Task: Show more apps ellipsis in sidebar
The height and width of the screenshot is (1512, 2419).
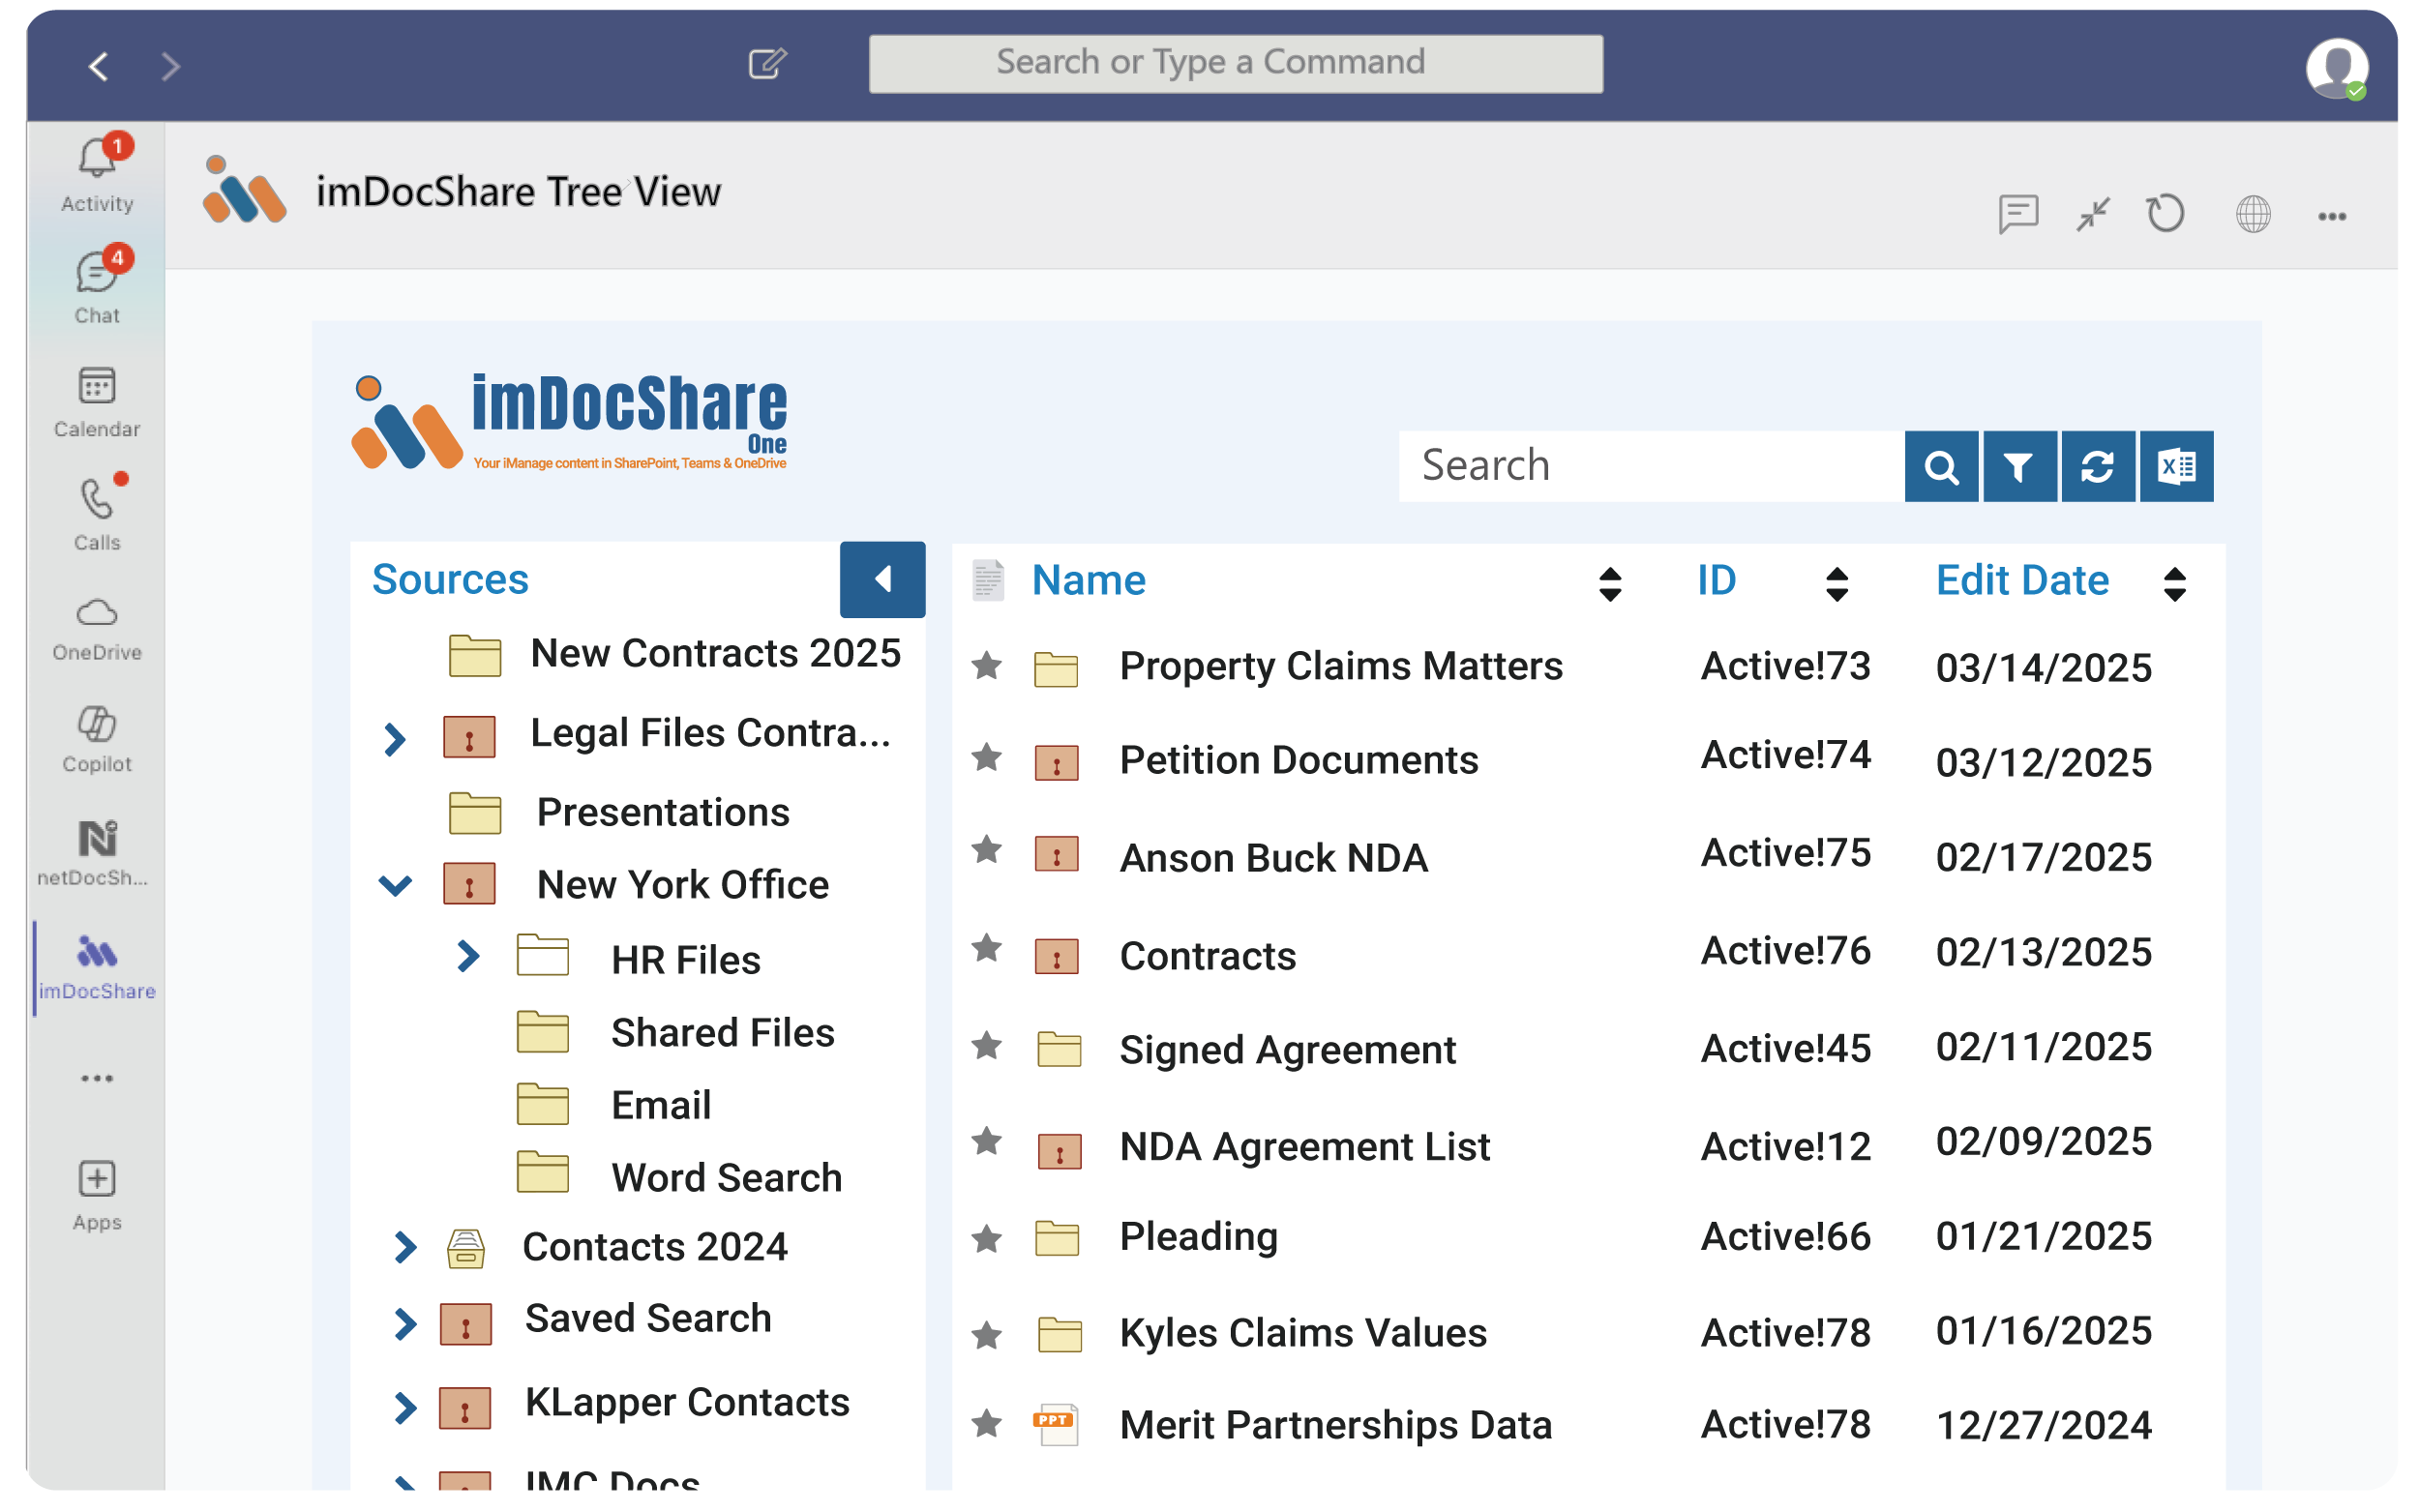Action: click(x=97, y=1078)
